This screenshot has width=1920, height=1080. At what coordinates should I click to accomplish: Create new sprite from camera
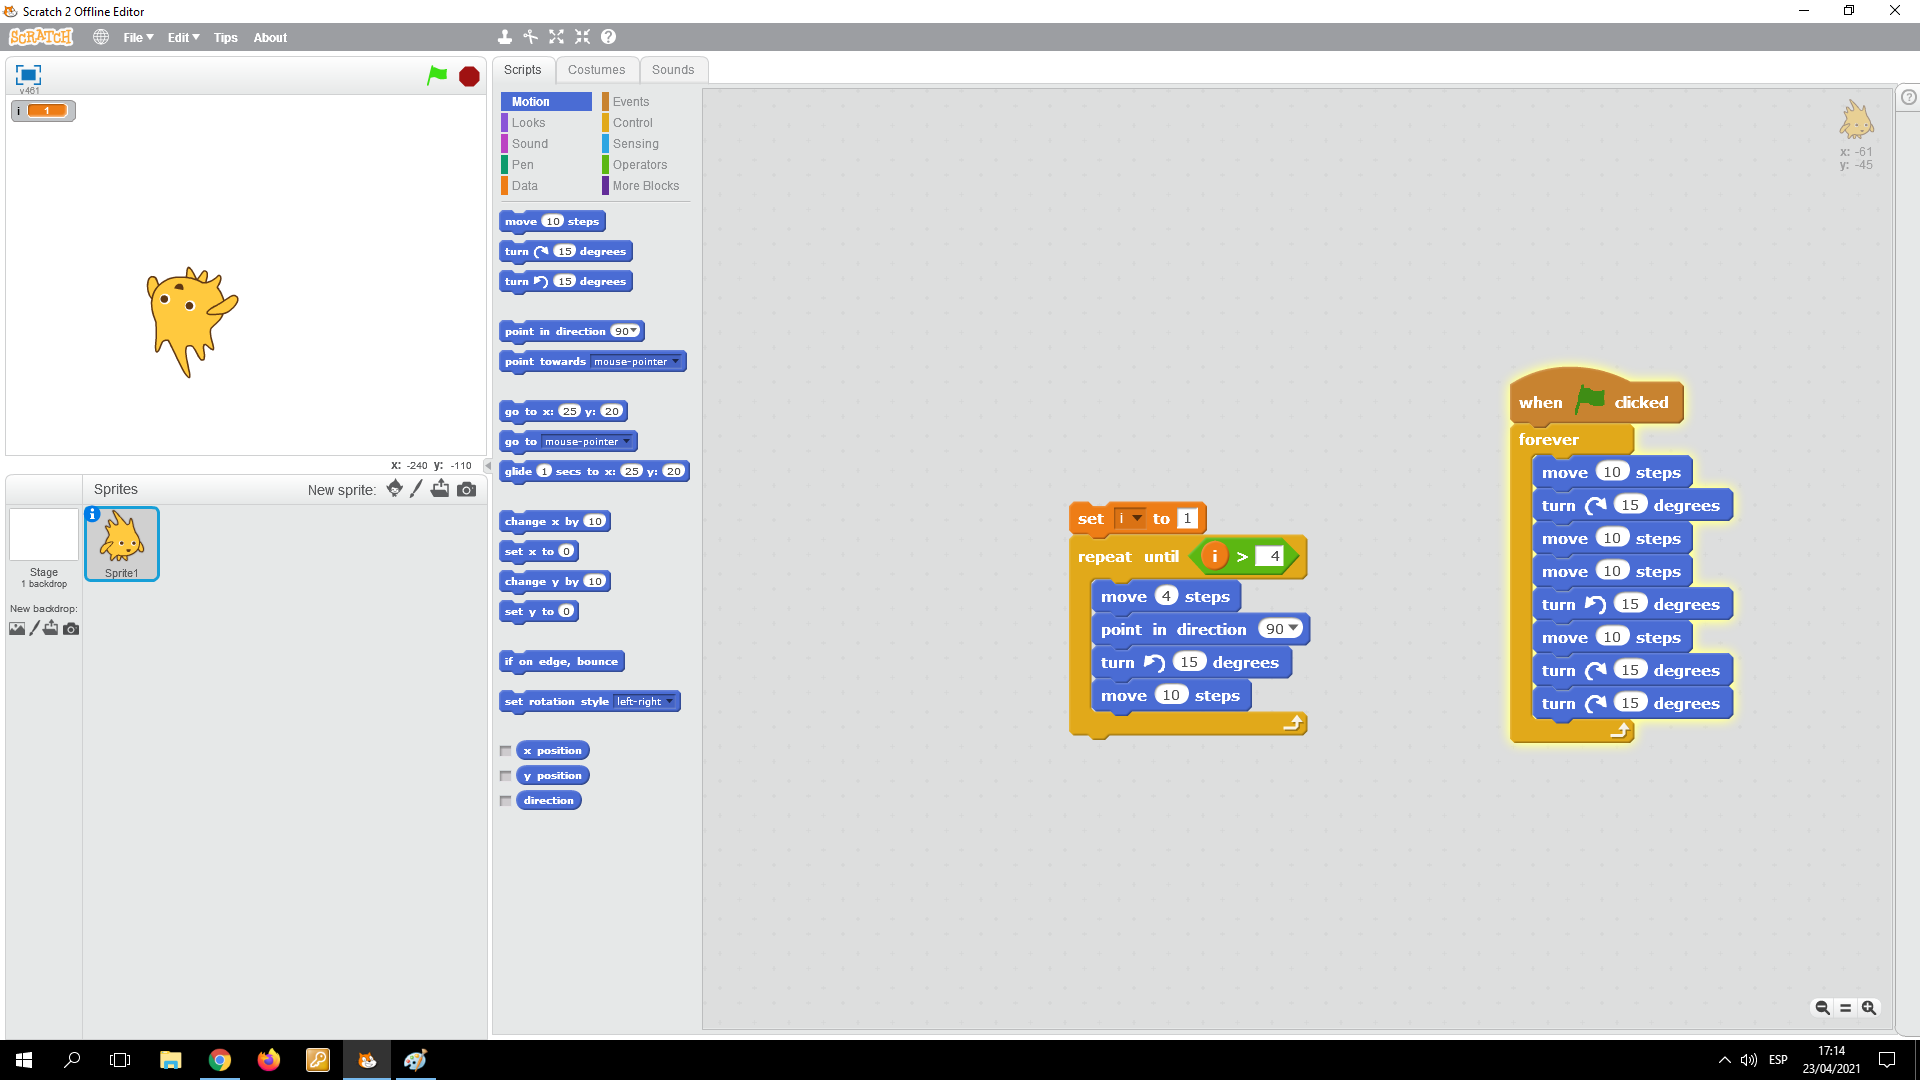466,489
